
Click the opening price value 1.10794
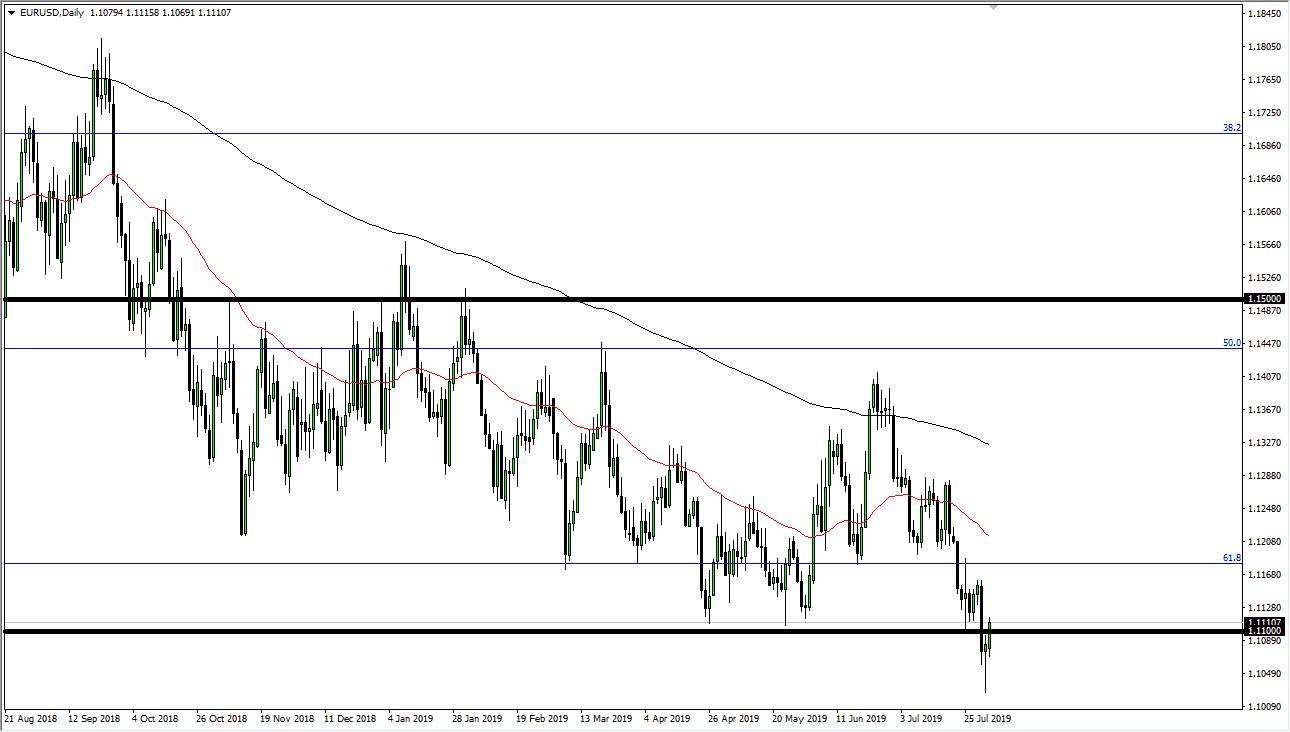[105, 12]
